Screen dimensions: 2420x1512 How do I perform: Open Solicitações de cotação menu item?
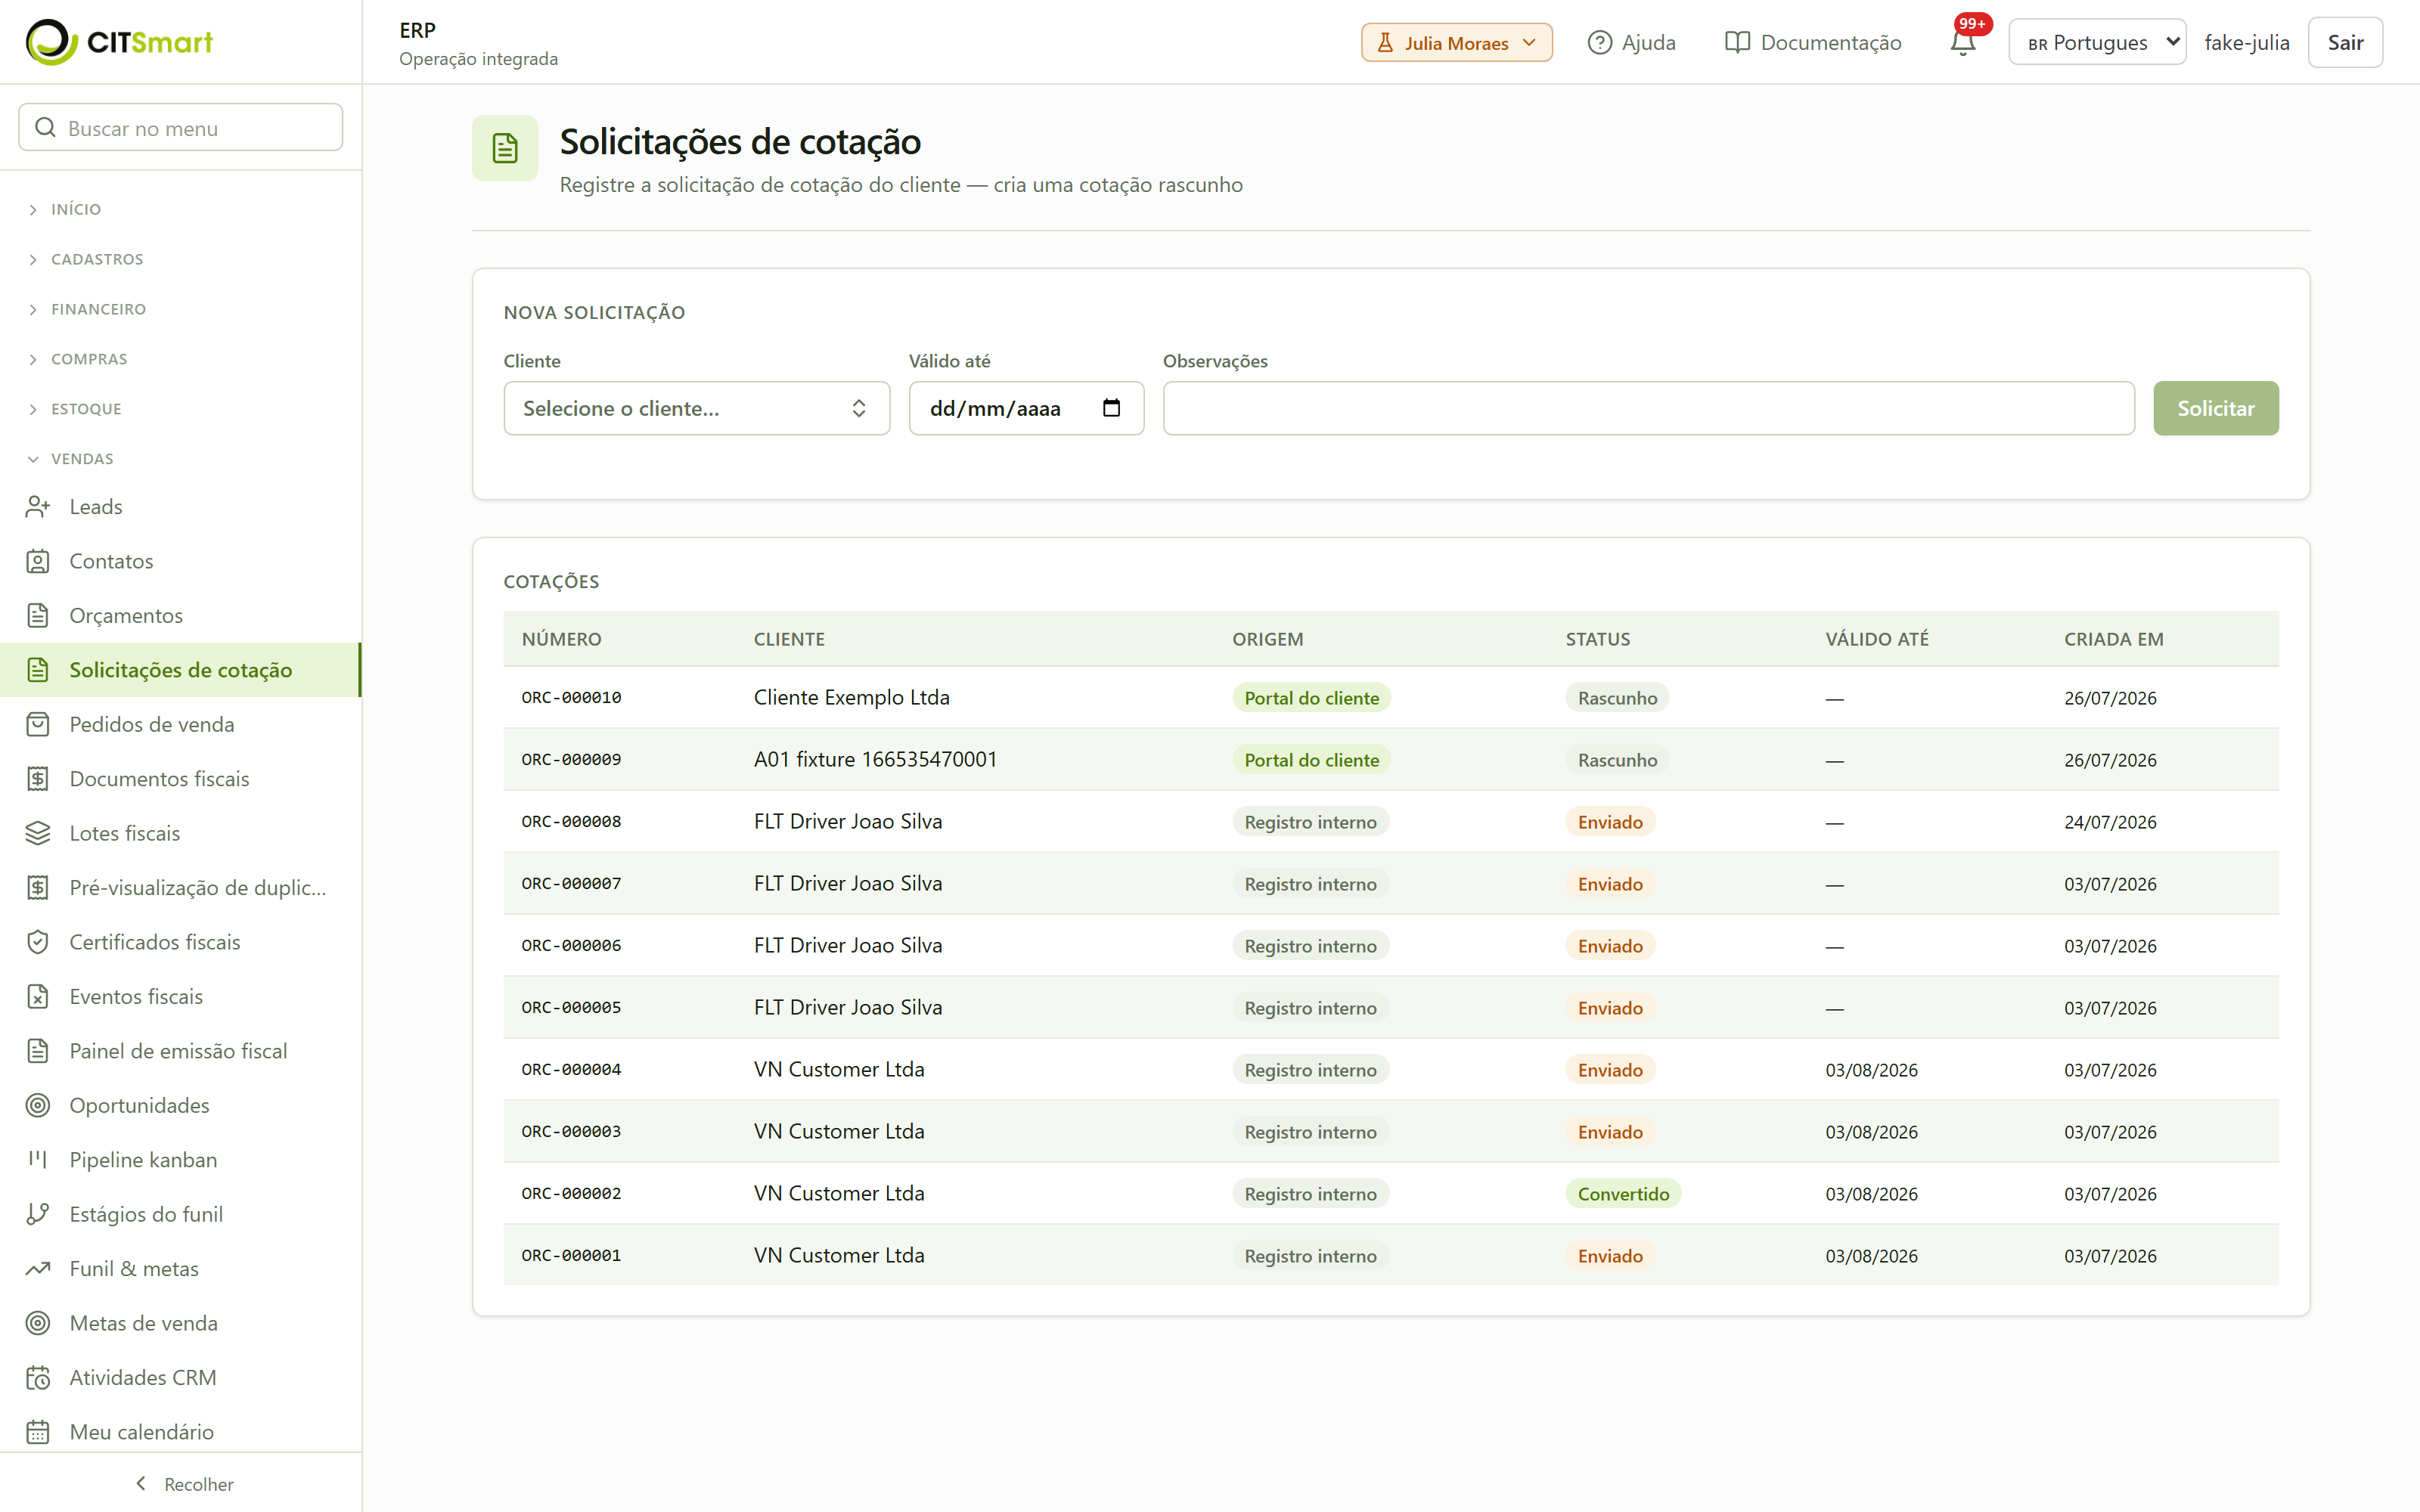coord(180,670)
